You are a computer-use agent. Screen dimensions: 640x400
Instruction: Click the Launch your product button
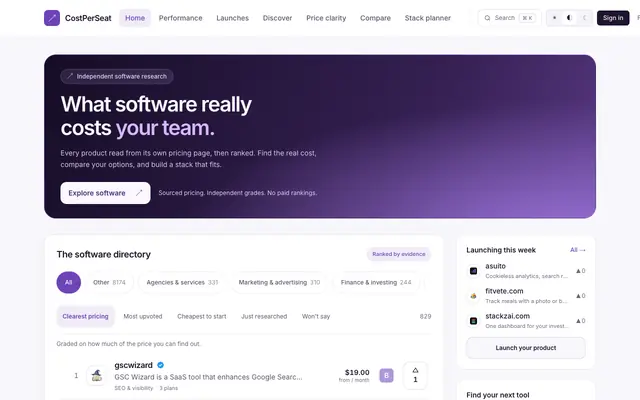(x=526, y=348)
